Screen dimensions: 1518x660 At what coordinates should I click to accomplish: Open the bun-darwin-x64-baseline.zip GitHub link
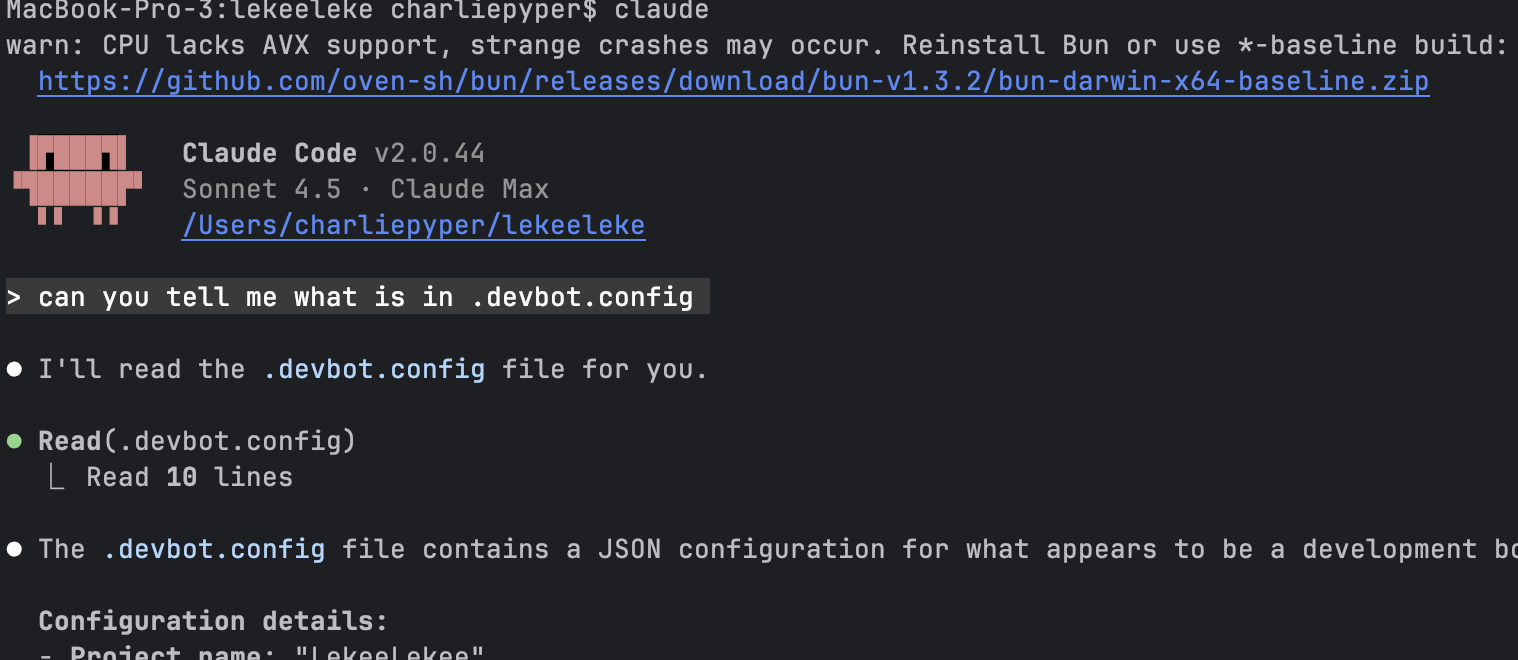pos(733,81)
